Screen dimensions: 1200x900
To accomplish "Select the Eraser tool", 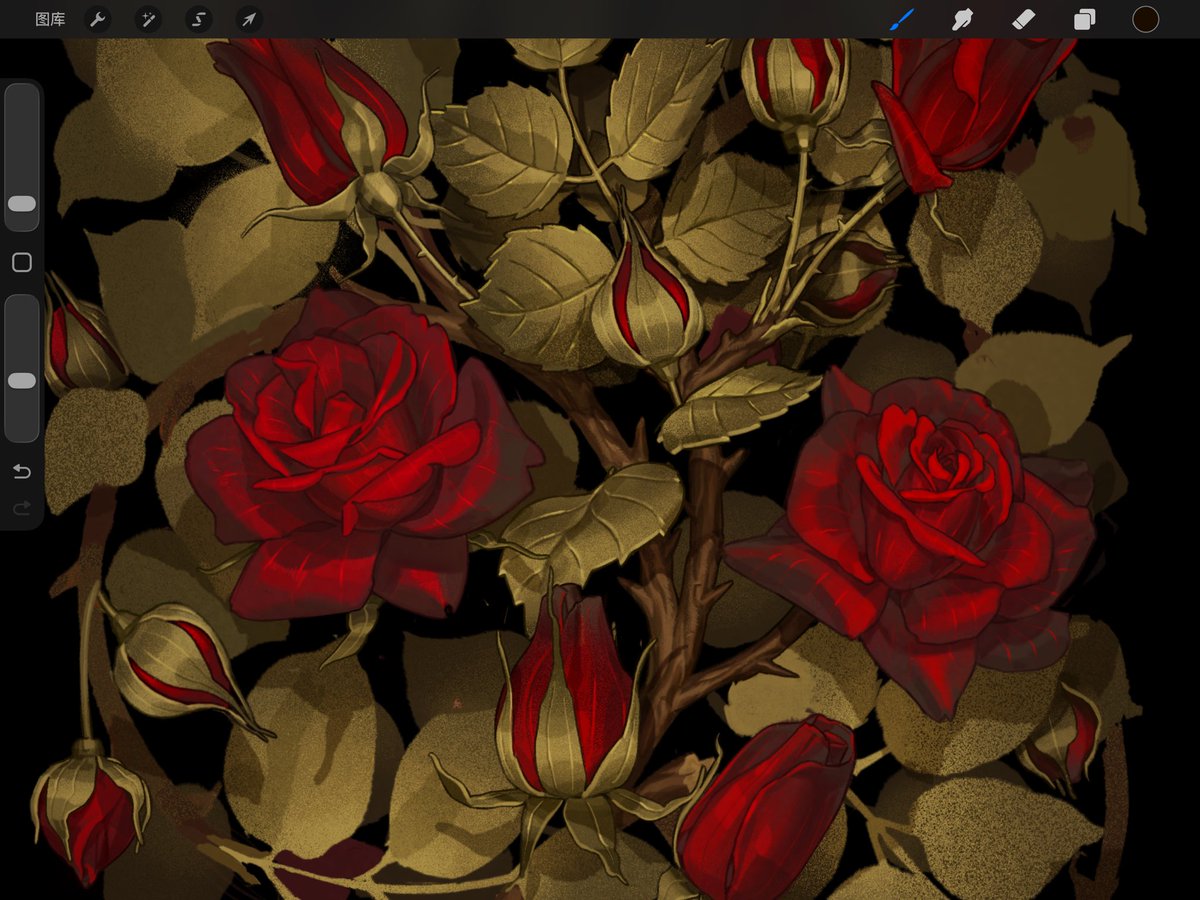I will pyautogui.click(x=1023, y=19).
